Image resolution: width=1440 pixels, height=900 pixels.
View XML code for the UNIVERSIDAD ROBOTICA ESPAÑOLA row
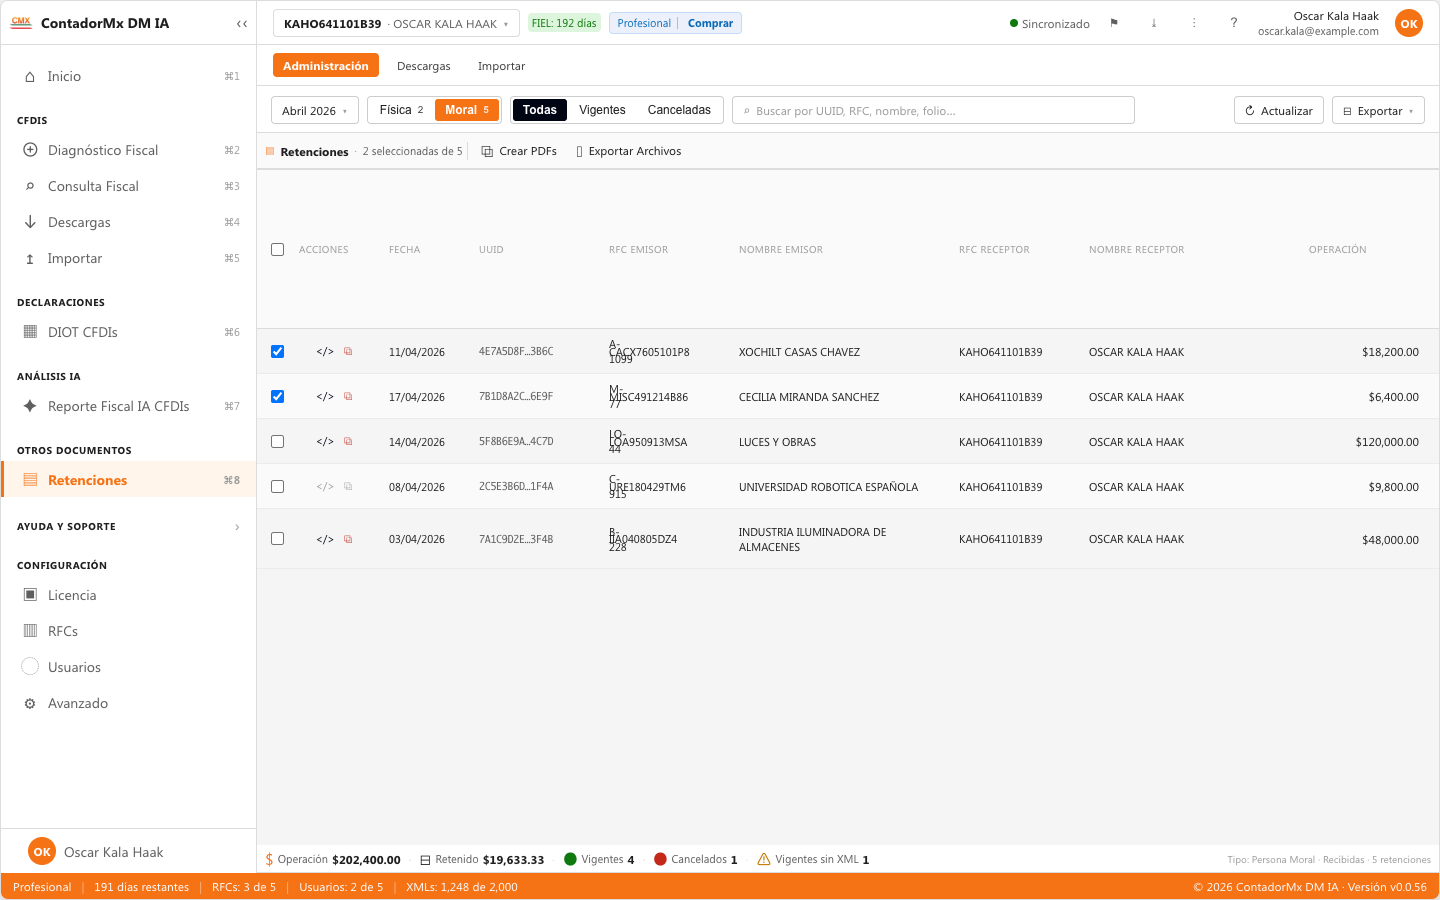tap(325, 487)
